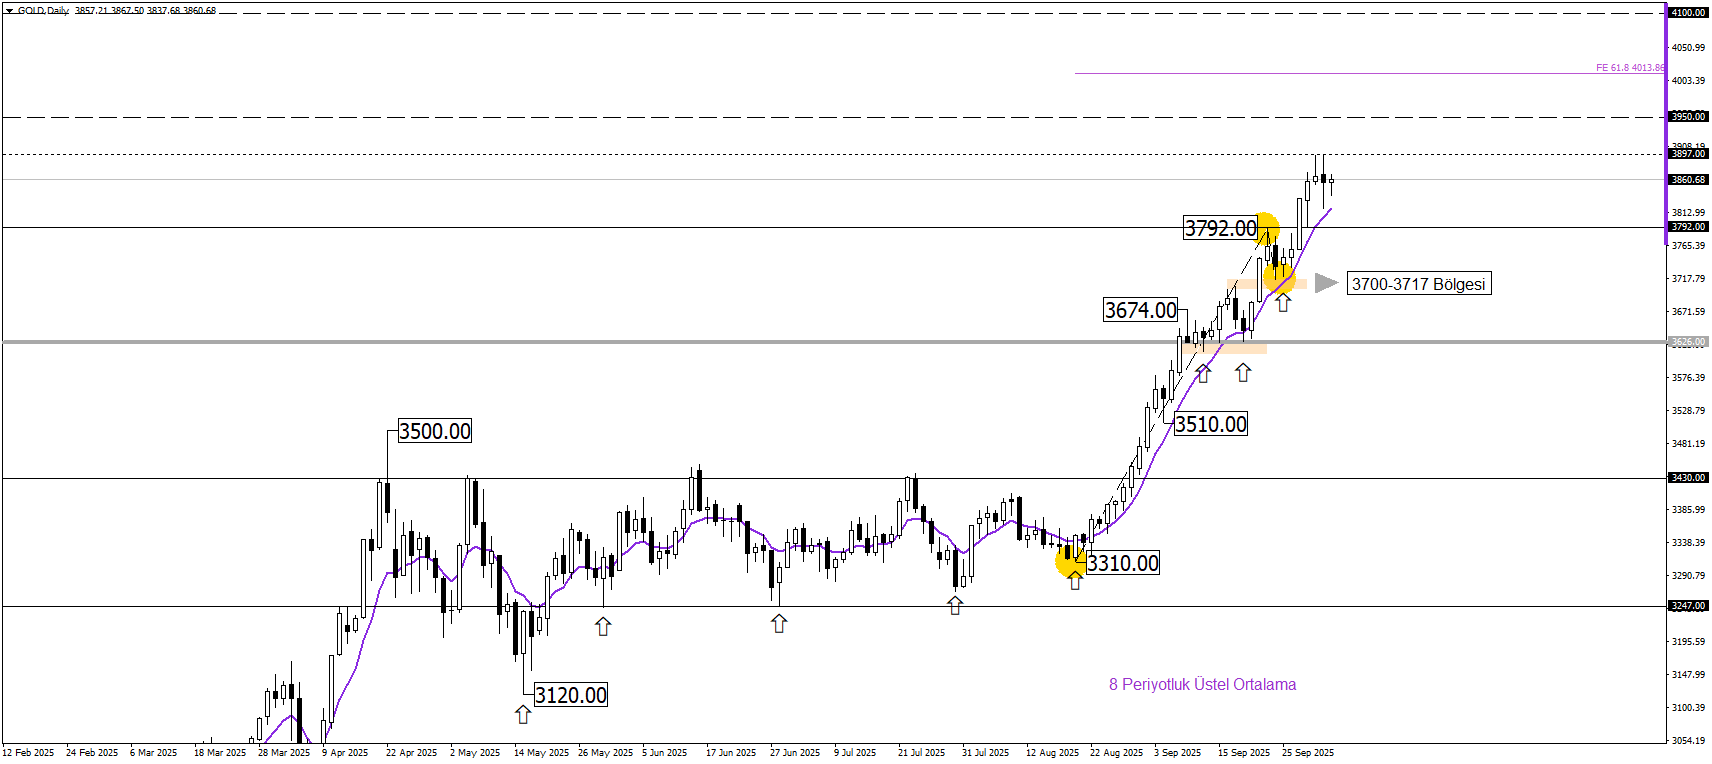Click the gray arrow pointing to 3700-3717 Bölgesi
Image resolution: width=1712 pixels, height=764 pixels.
(x=1326, y=283)
